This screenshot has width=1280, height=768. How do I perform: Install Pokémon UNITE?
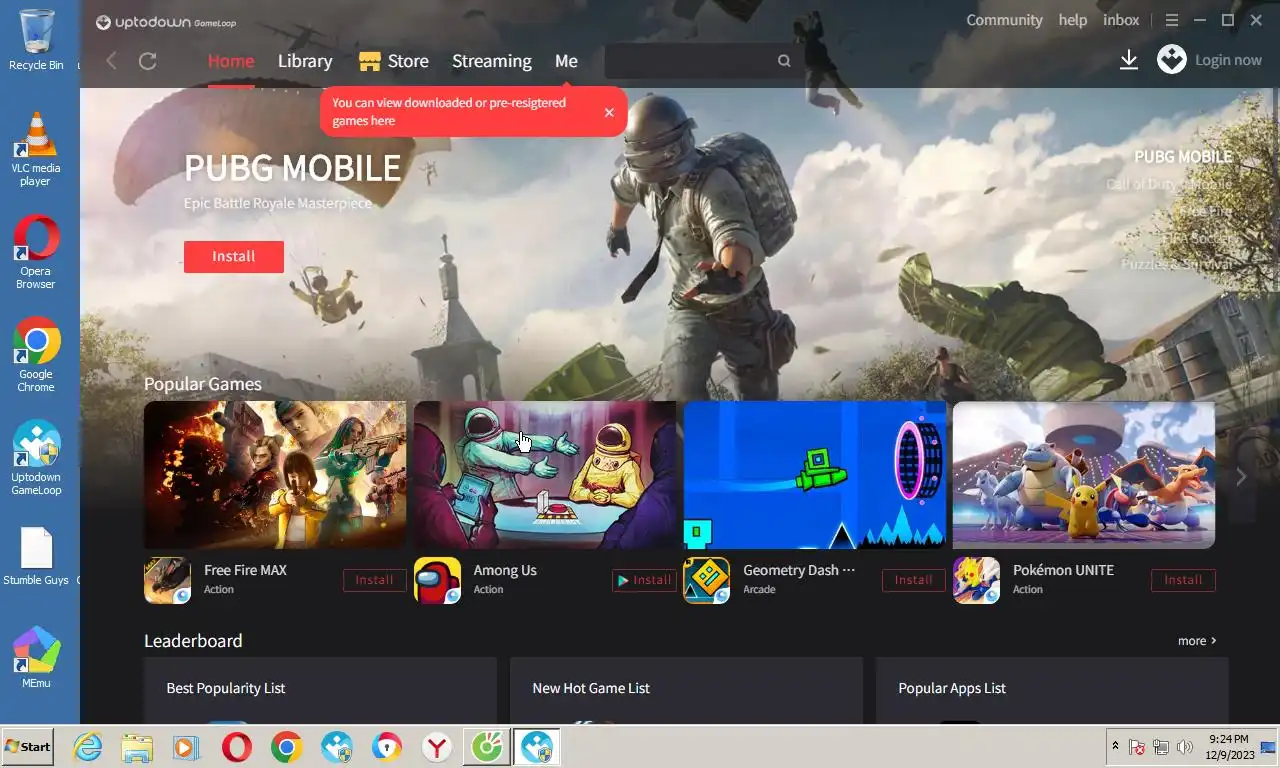(1183, 580)
